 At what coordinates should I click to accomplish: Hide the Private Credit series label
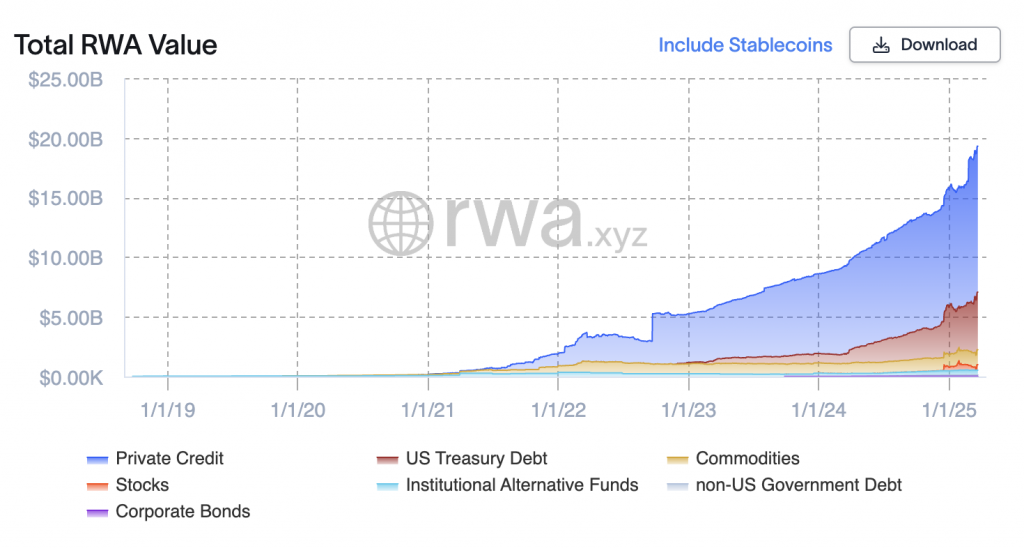coord(170,459)
